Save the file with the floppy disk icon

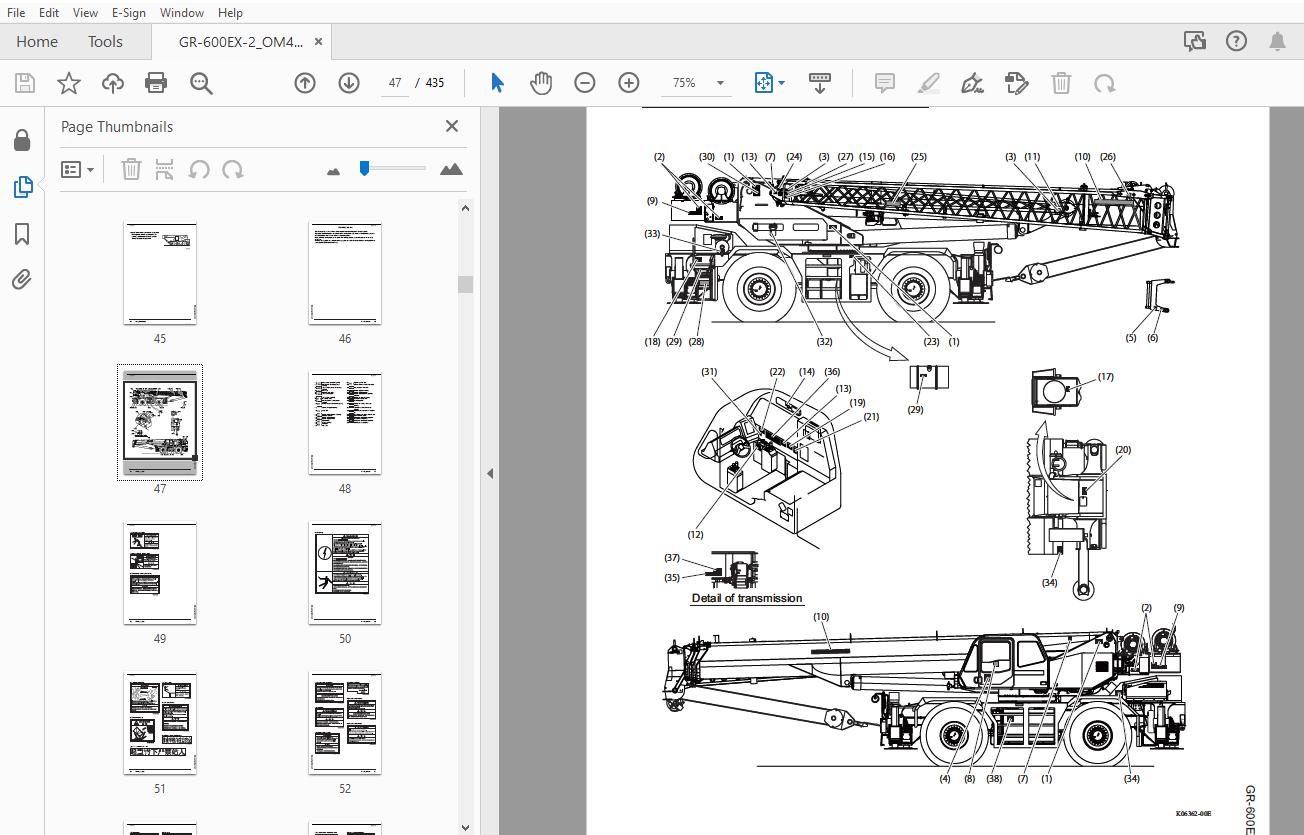[24, 83]
